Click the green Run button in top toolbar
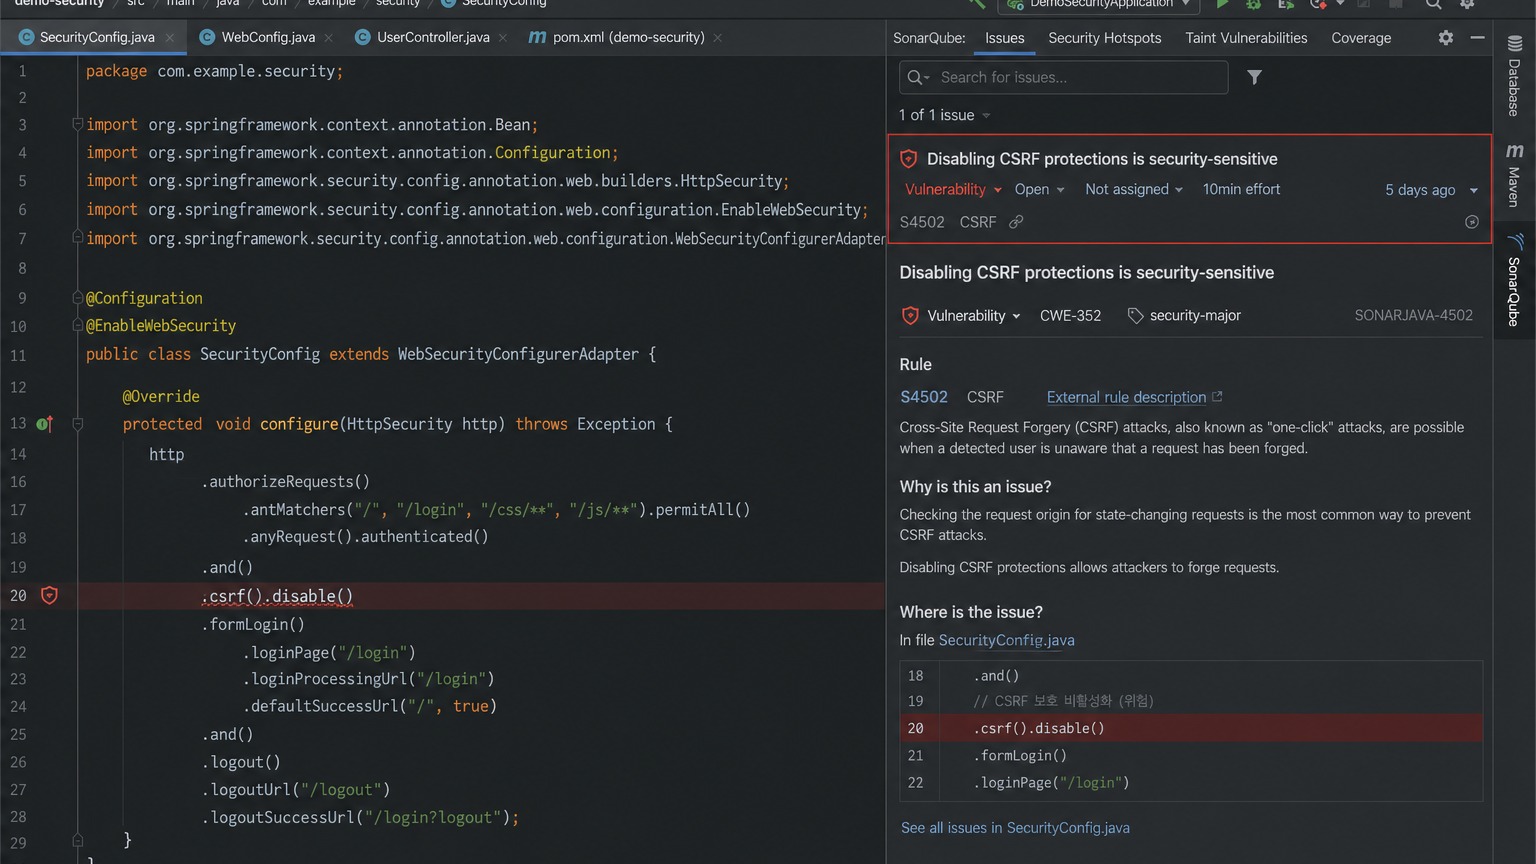 pyautogui.click(x=1222, y=4)
